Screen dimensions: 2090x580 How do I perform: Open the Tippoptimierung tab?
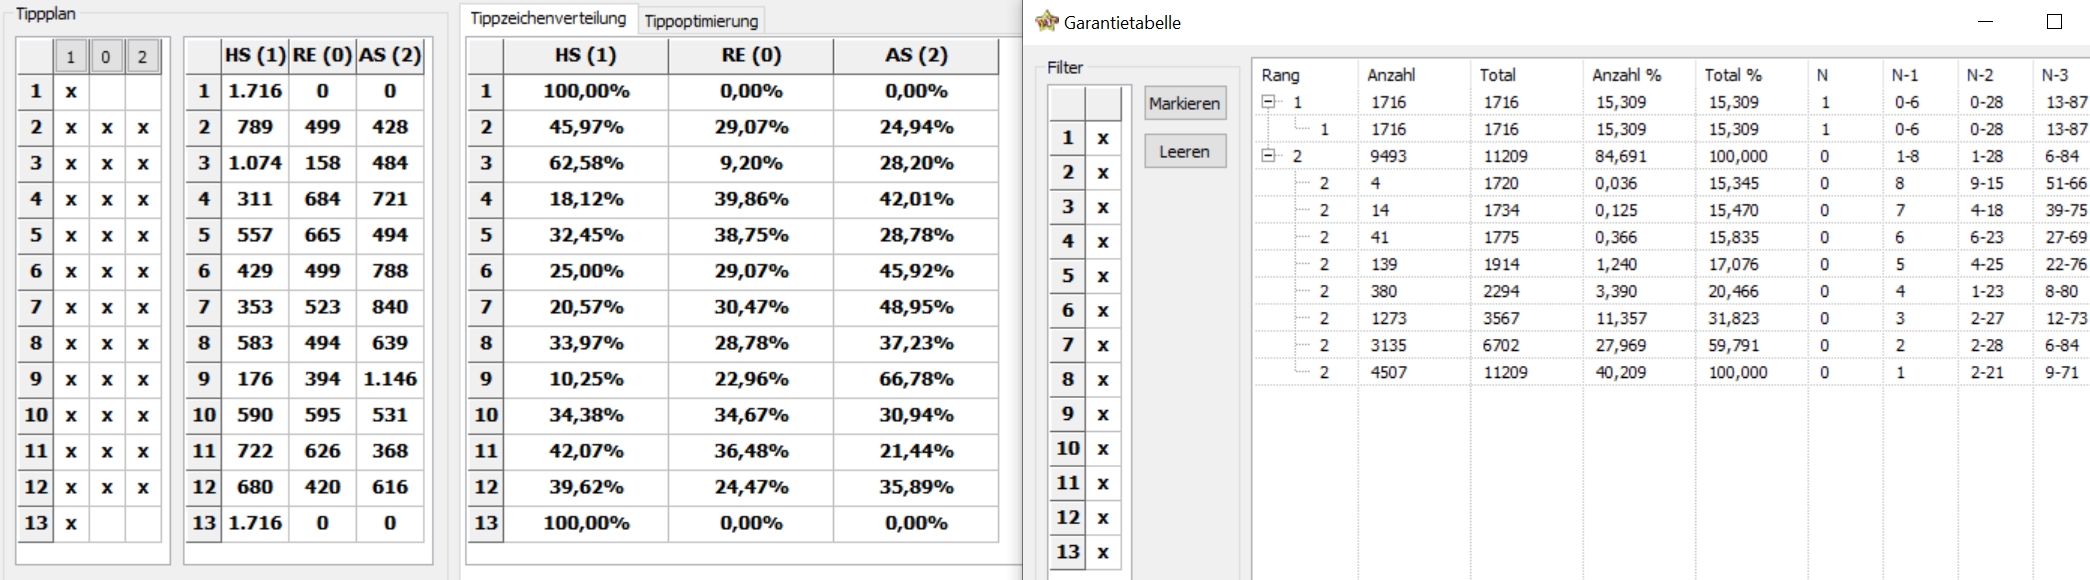[x=701, y=21]
